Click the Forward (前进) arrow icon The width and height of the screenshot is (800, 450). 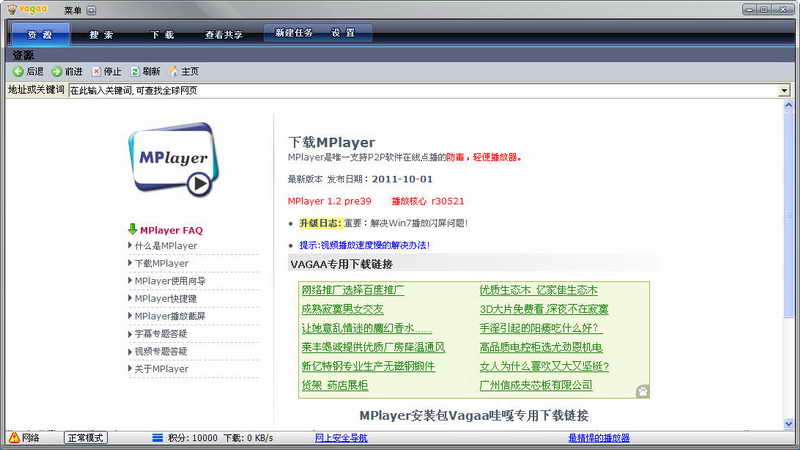57,72
